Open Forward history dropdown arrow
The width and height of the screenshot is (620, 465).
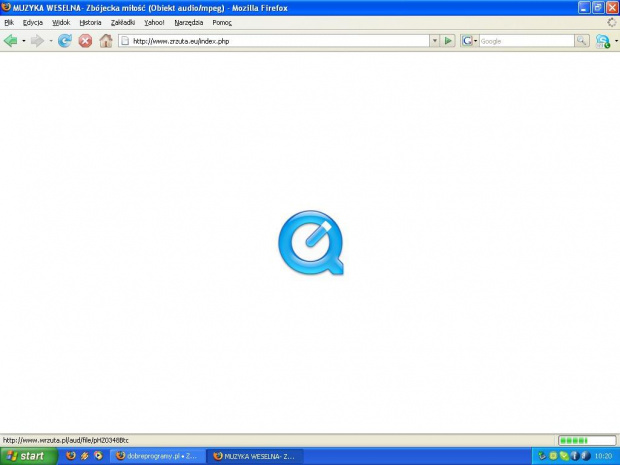[51, 41]
